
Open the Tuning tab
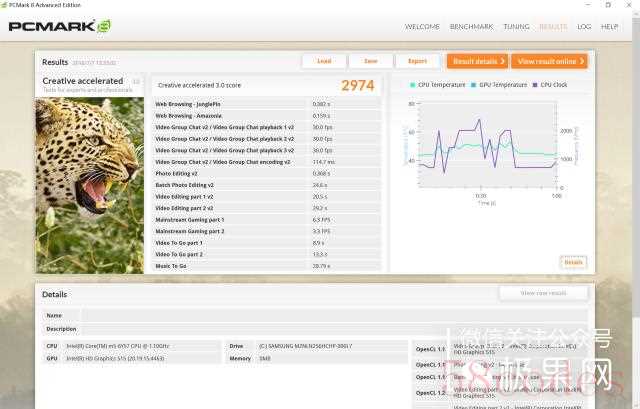coord(516,26)
